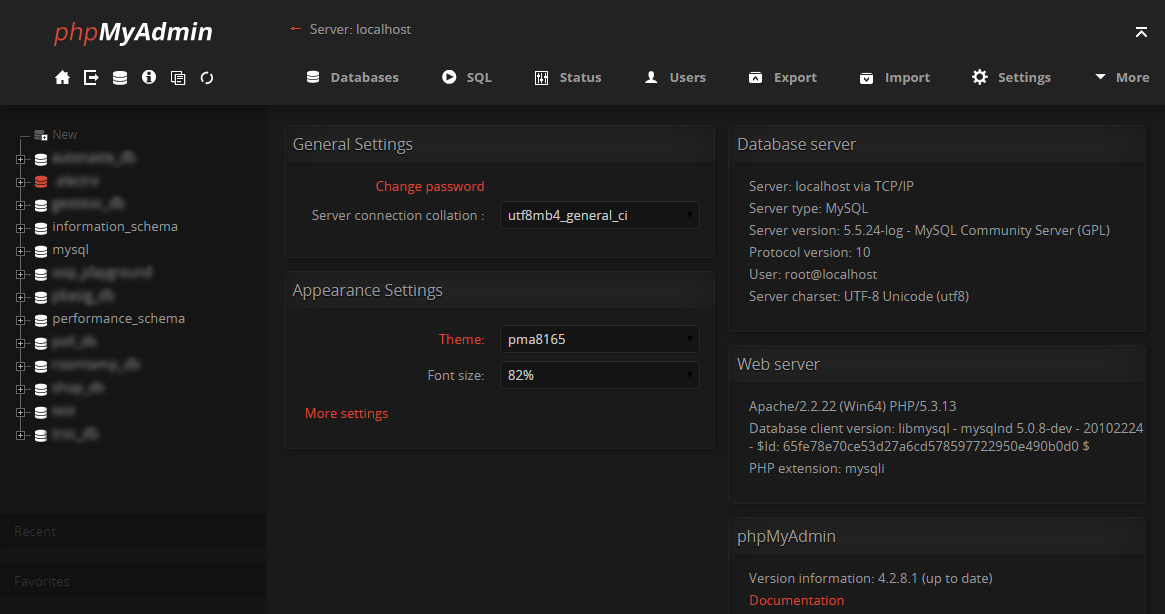The image size is (1165, 614).
Task: Click the log out icon
Action: (91, 77)
